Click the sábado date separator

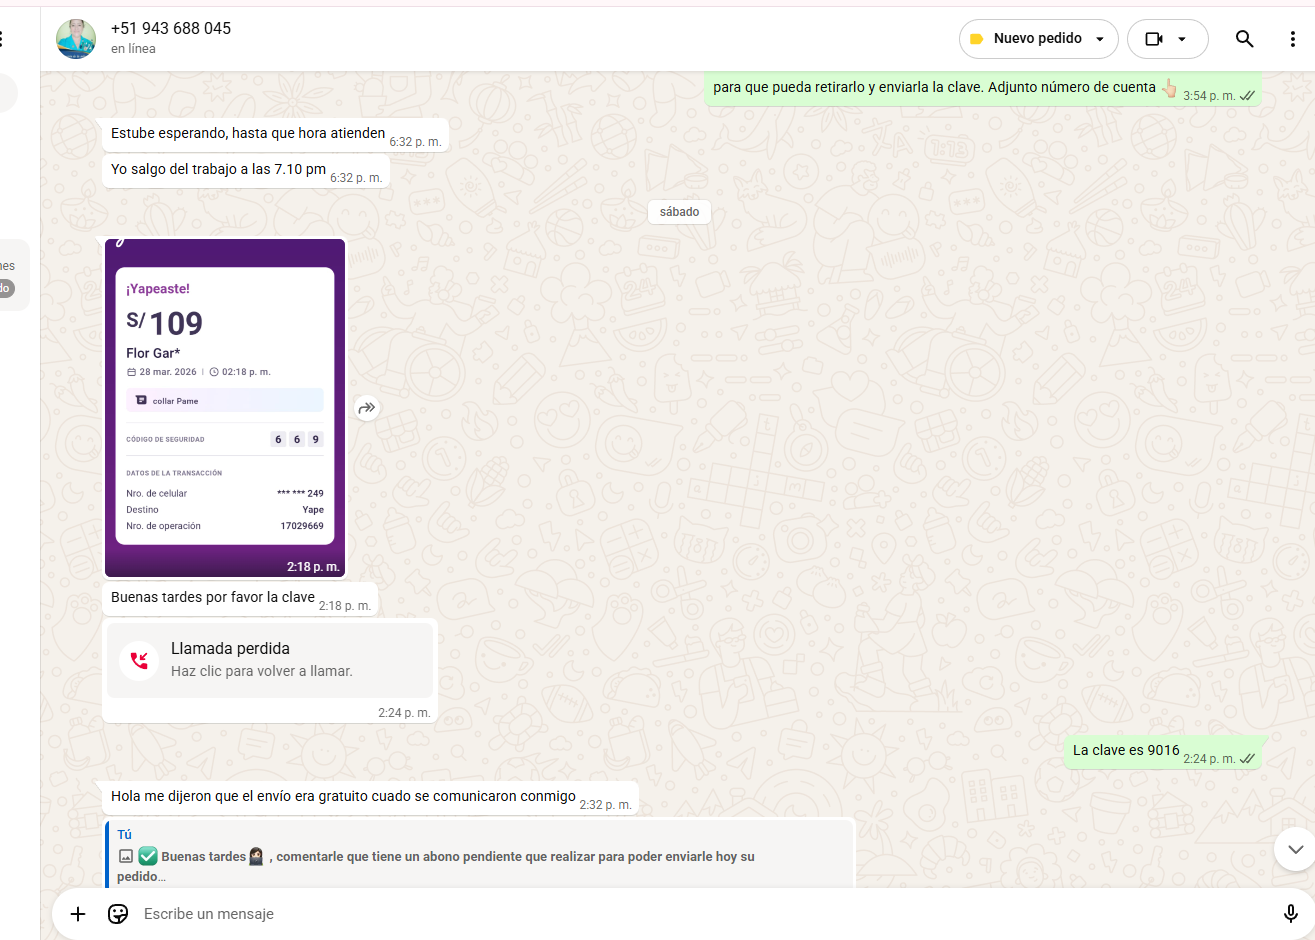coord(679,212)
